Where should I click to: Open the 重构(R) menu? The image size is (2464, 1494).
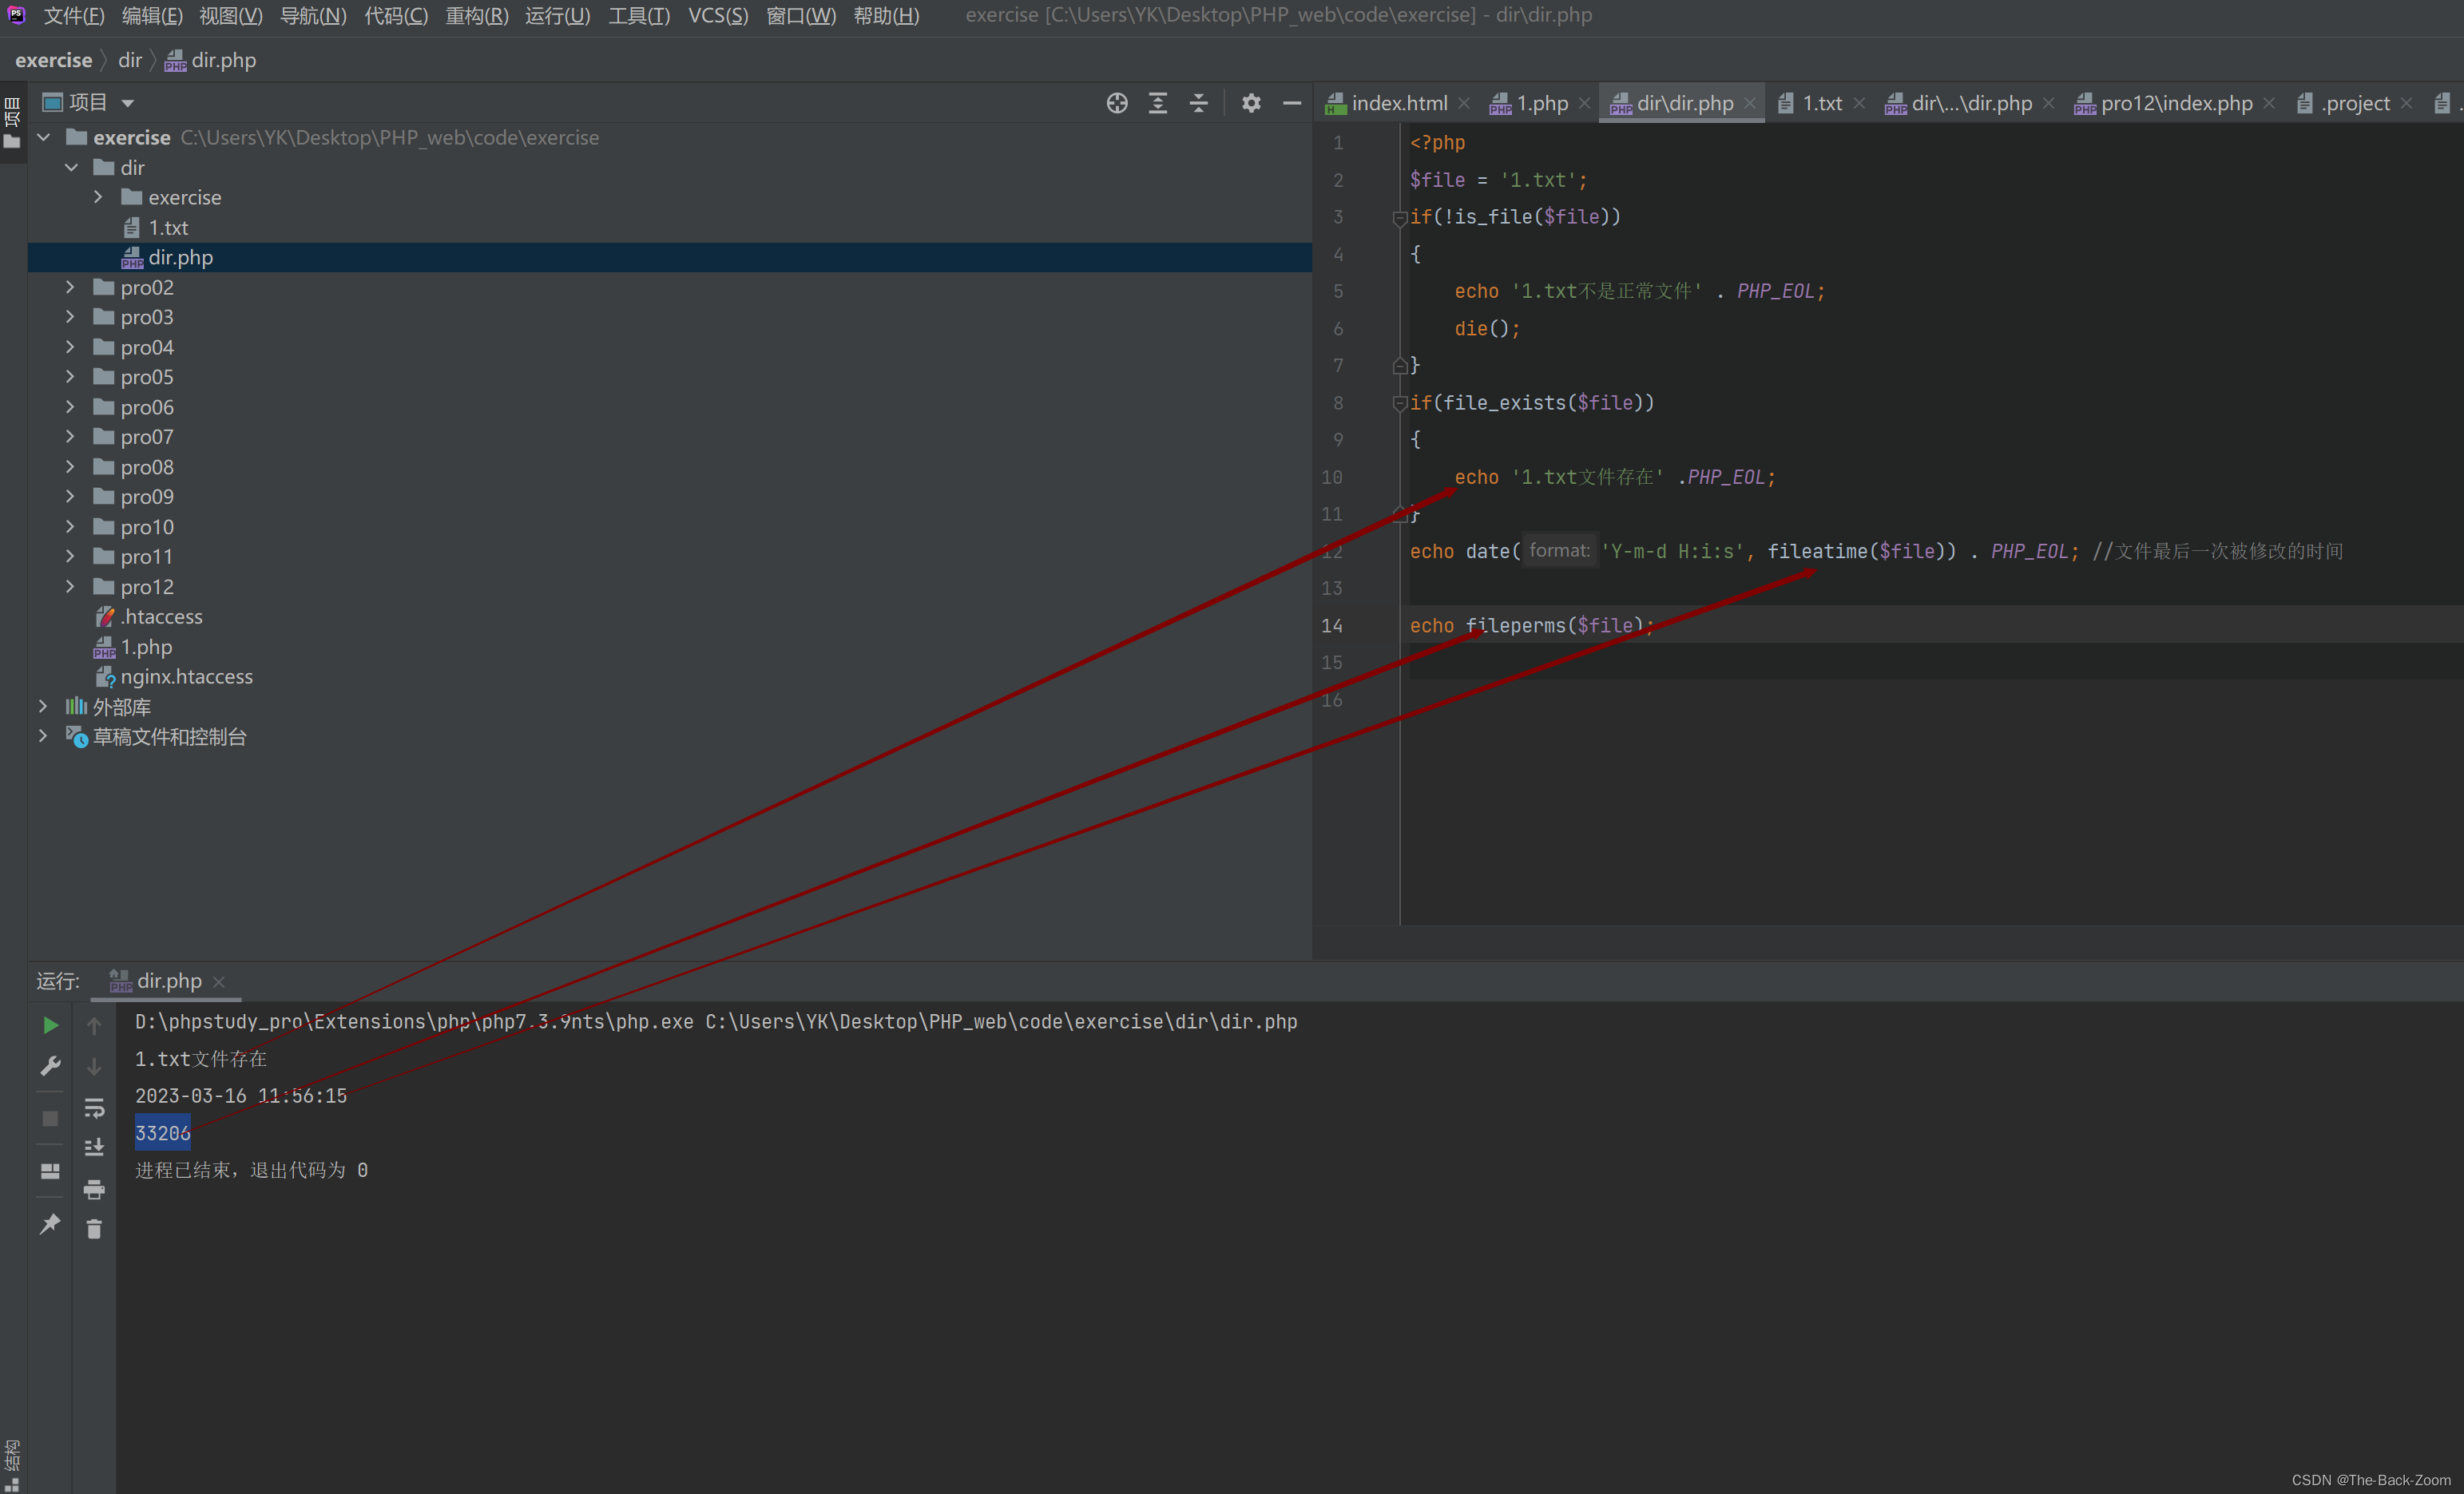477,16
